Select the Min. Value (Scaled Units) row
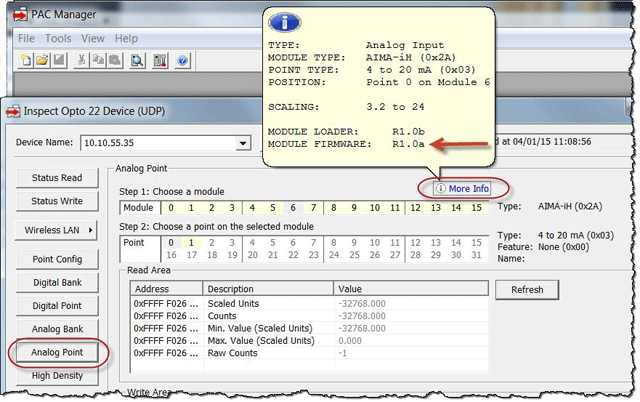Screen dimensions: 640x402 click(x=309, y=329)
